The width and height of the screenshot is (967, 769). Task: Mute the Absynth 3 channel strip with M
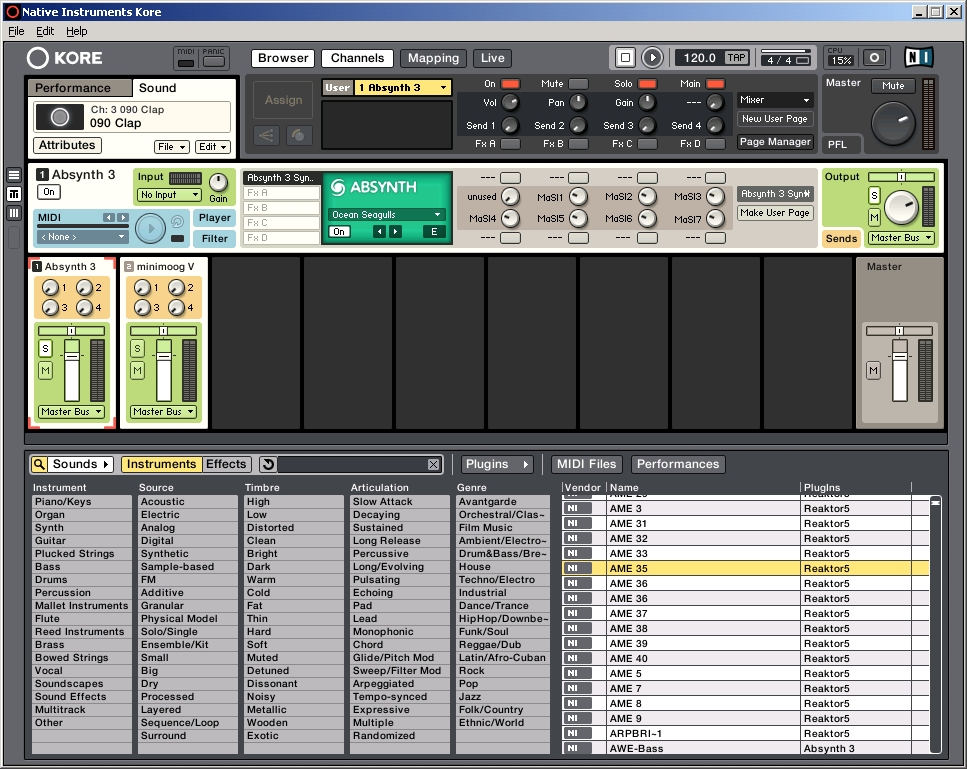coord(45,371)
